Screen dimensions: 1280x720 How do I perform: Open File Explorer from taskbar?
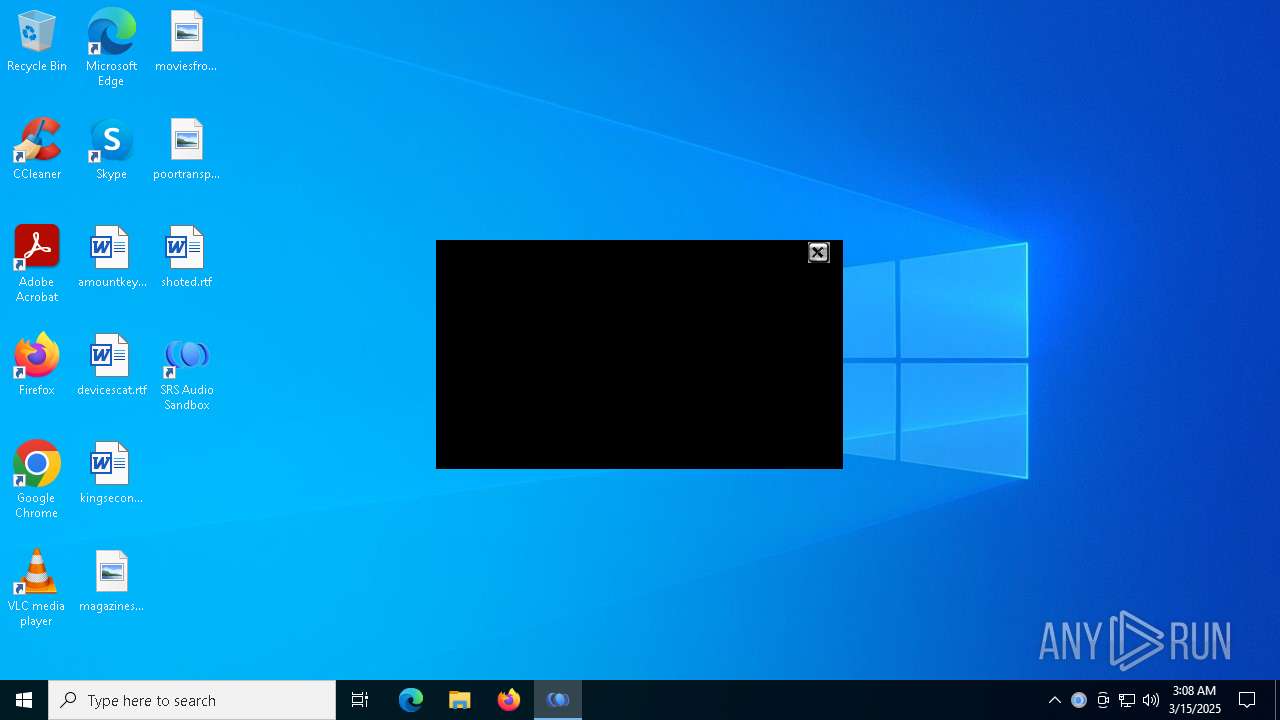(460, 700)
